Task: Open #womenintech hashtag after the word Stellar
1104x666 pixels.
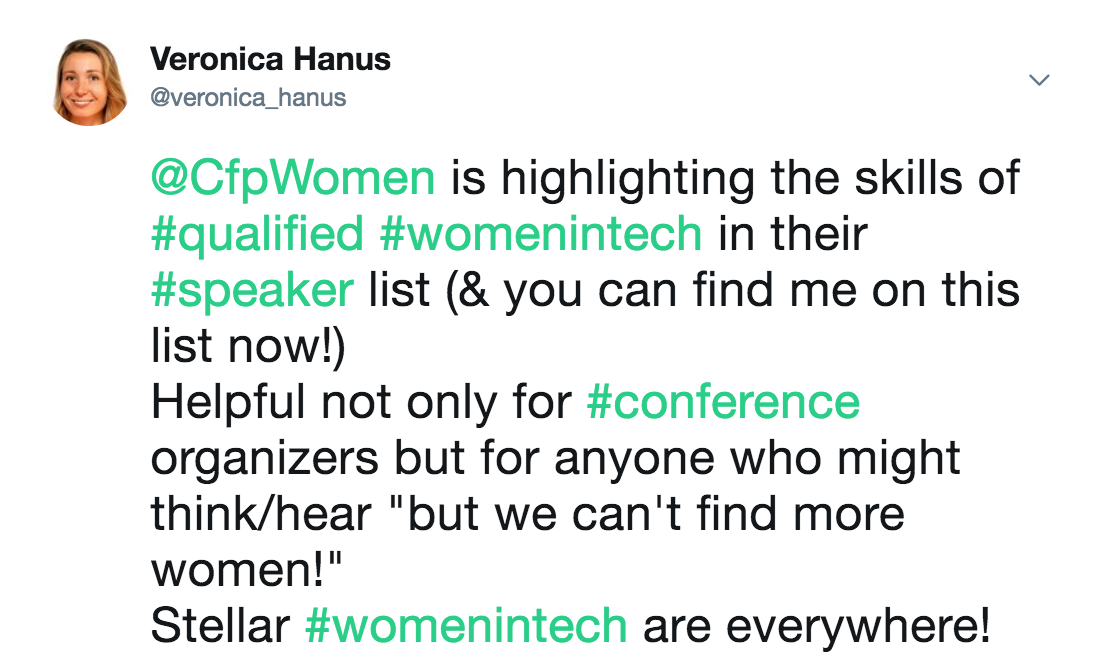Action: click(x=465, y=625)
